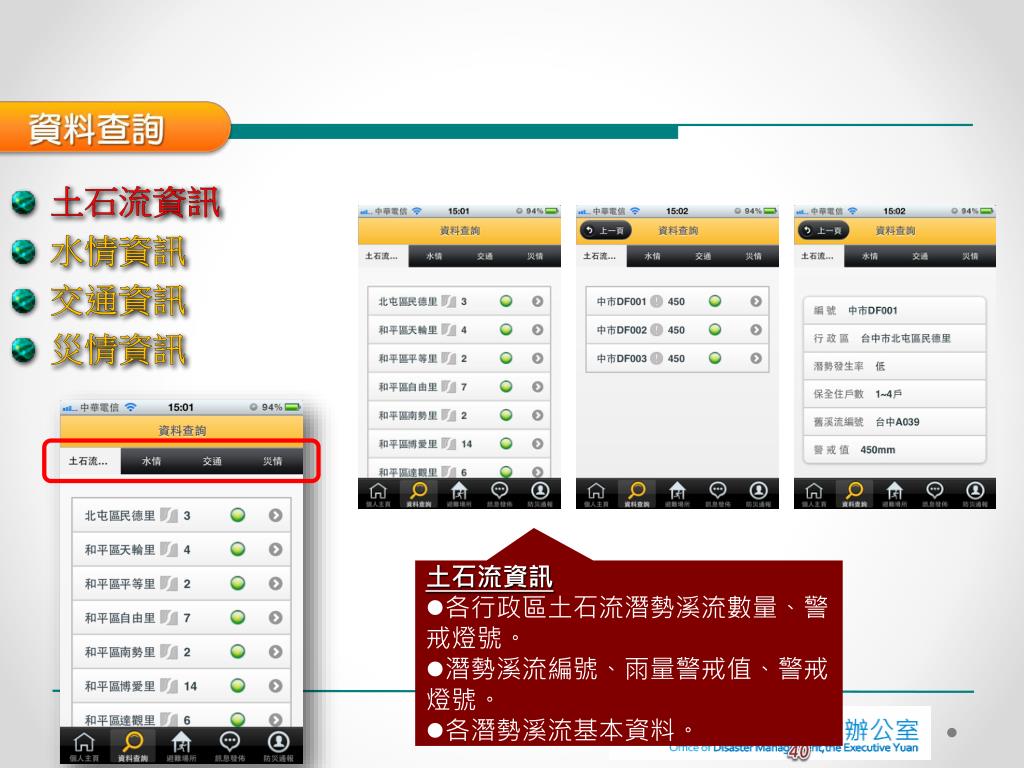Click 水情資訊 bullet heading on slide

pyautogui.click(x=118, y=252)
